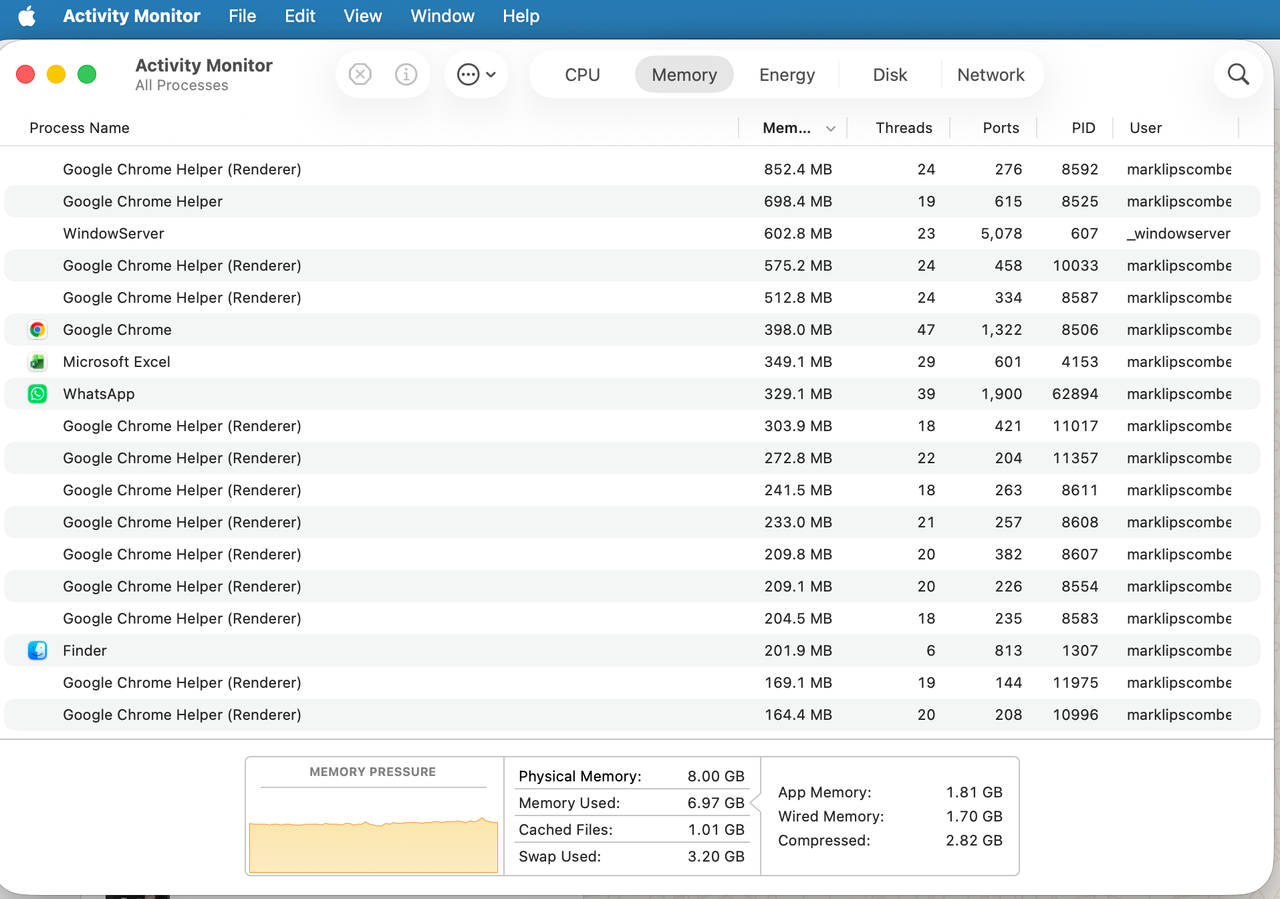Click the All Processes subtitle
The image size is (1280, 899).
[x=182, y=86]
